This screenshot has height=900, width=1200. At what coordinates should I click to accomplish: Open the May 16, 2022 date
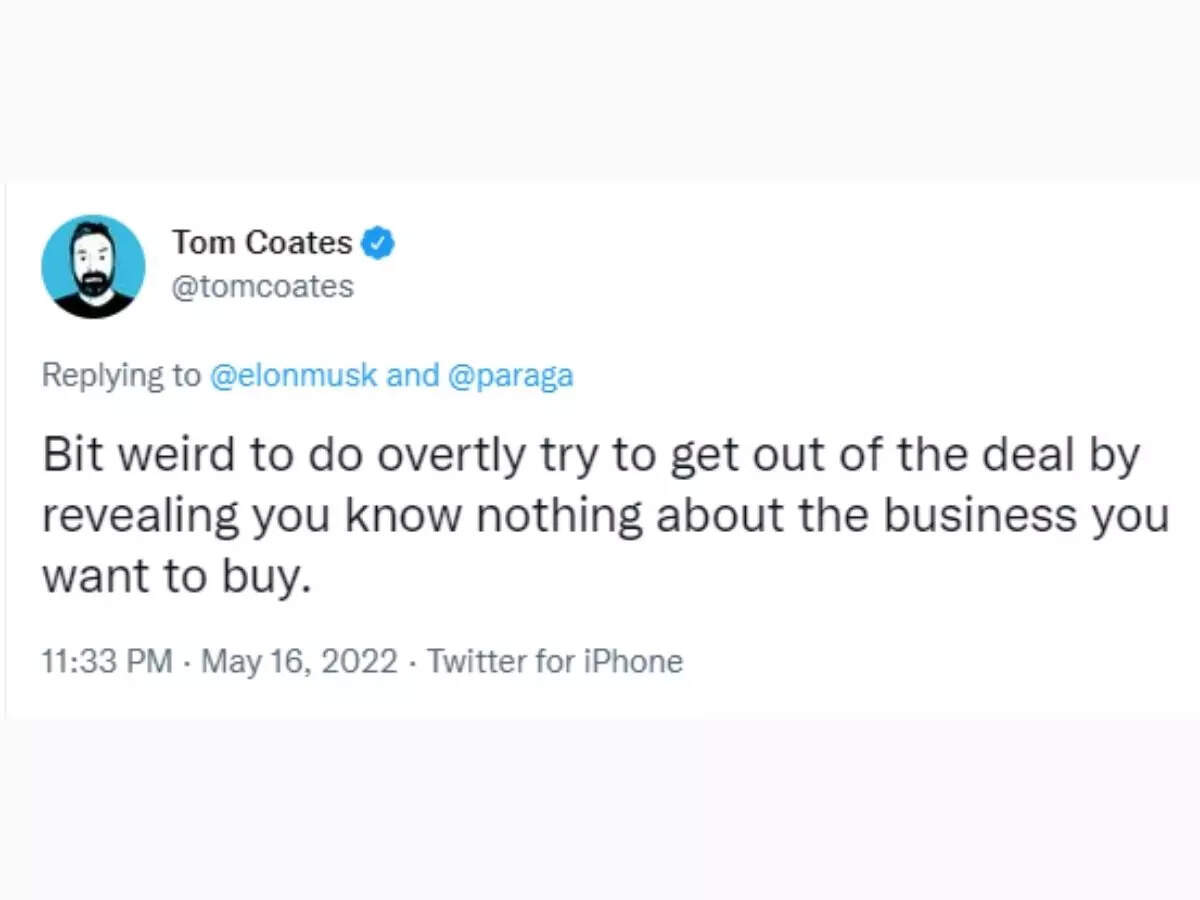[x=300, y=662]
